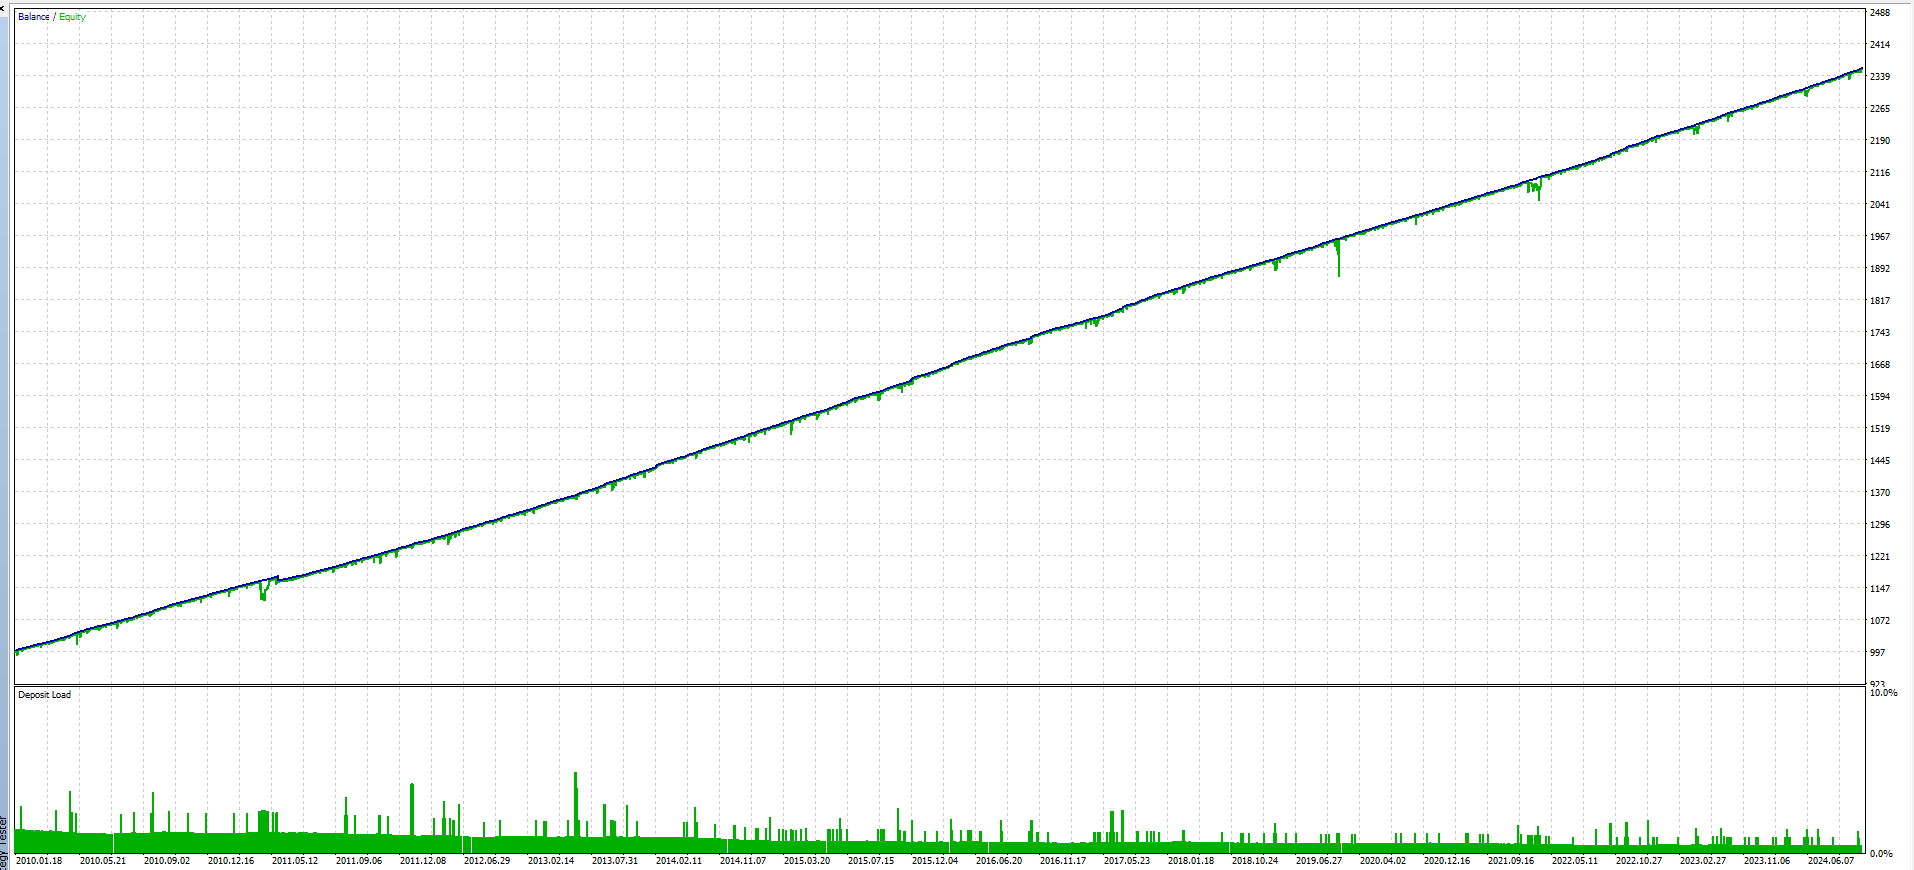Click the 2339 value on the balance axis
This screenshot has width=1914, height=870.
(1880, 77)
